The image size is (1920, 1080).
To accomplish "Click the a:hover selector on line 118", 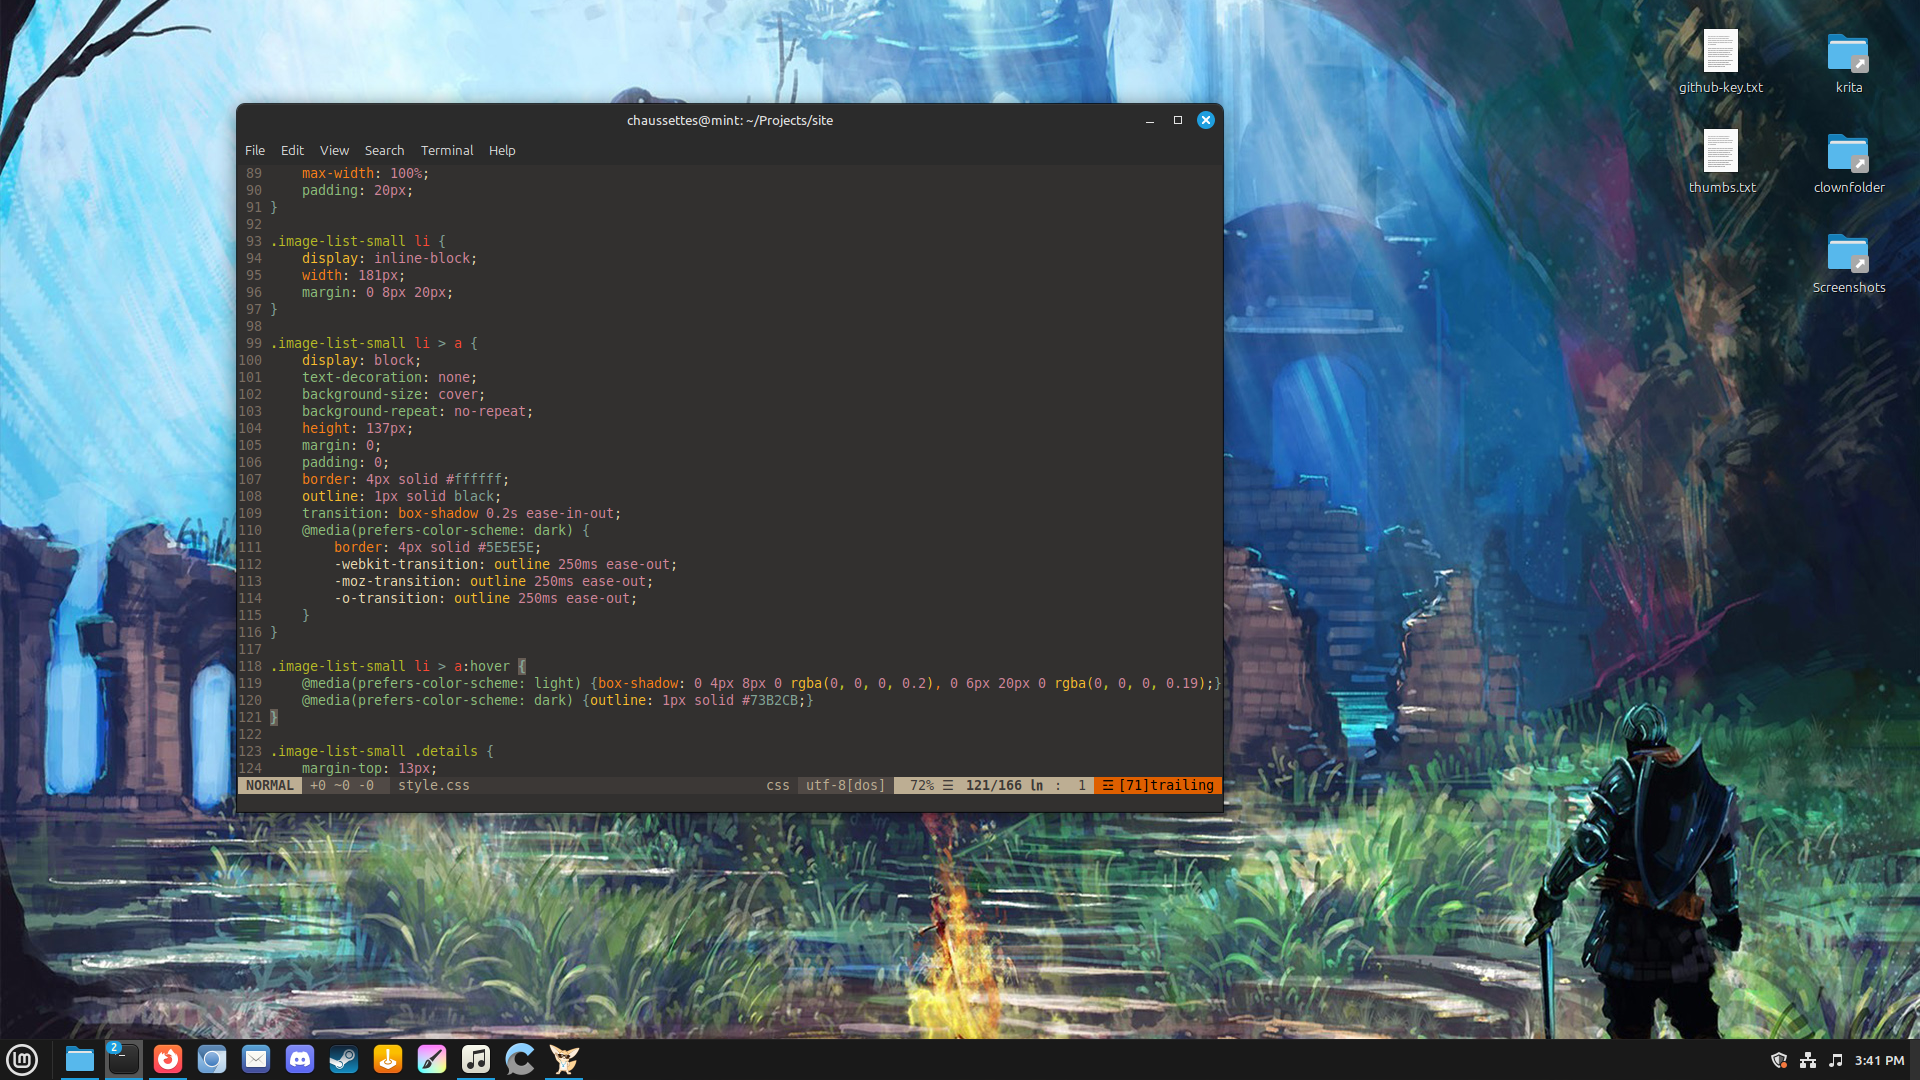I will 482,667.
